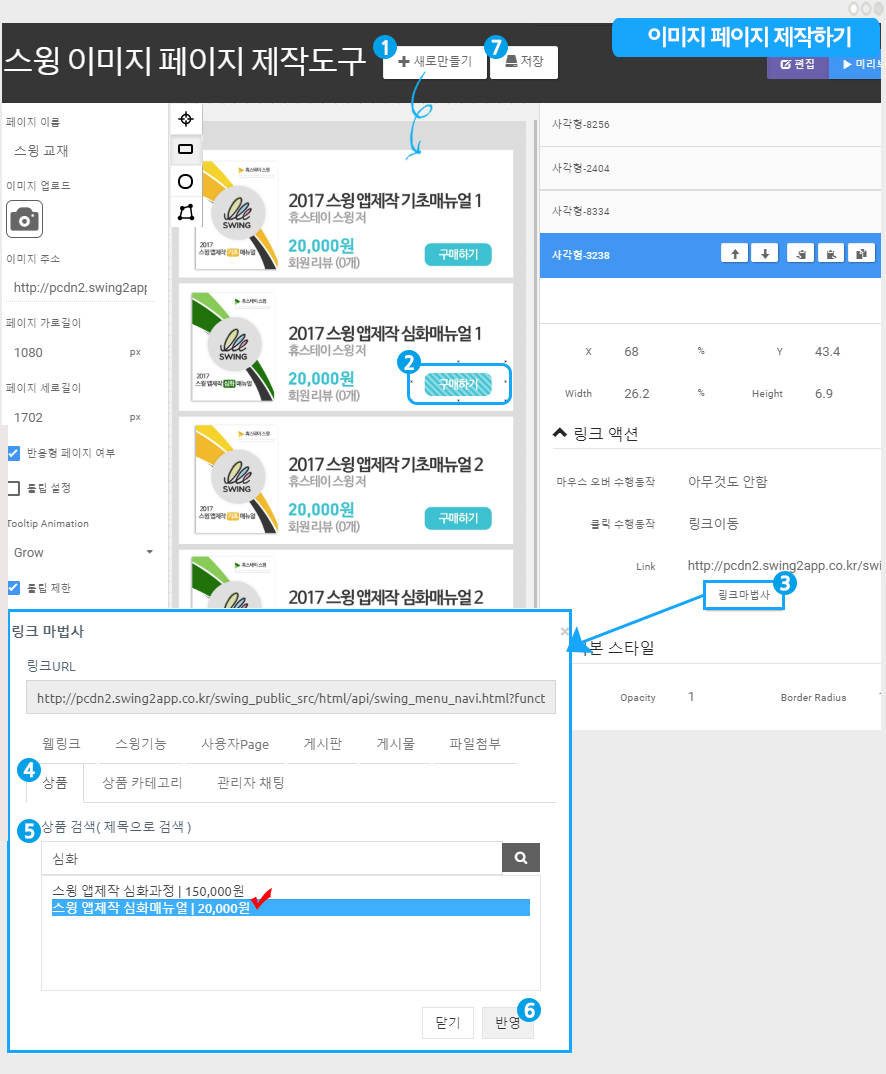Select the polygon shape tool

click(x=185, y=212)
